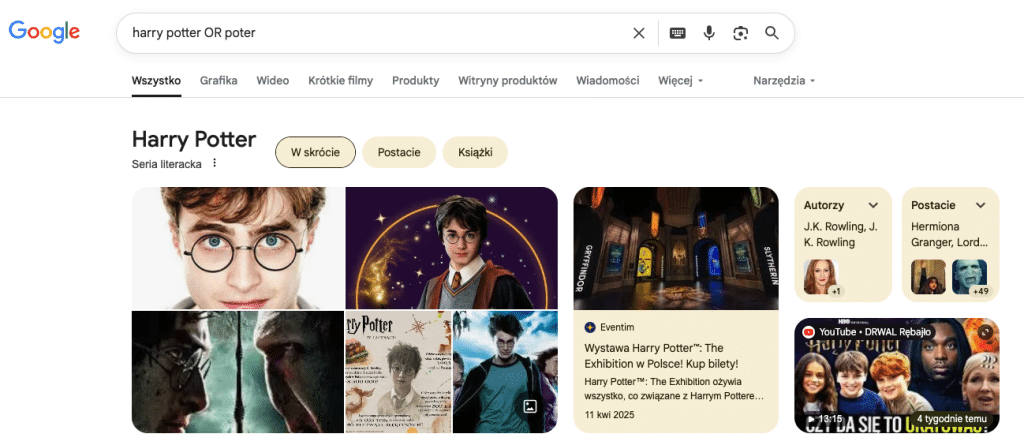Click the 11 kwi 2025 date
The width and height of the screenshot is (1024, 445).
point(609,415)
